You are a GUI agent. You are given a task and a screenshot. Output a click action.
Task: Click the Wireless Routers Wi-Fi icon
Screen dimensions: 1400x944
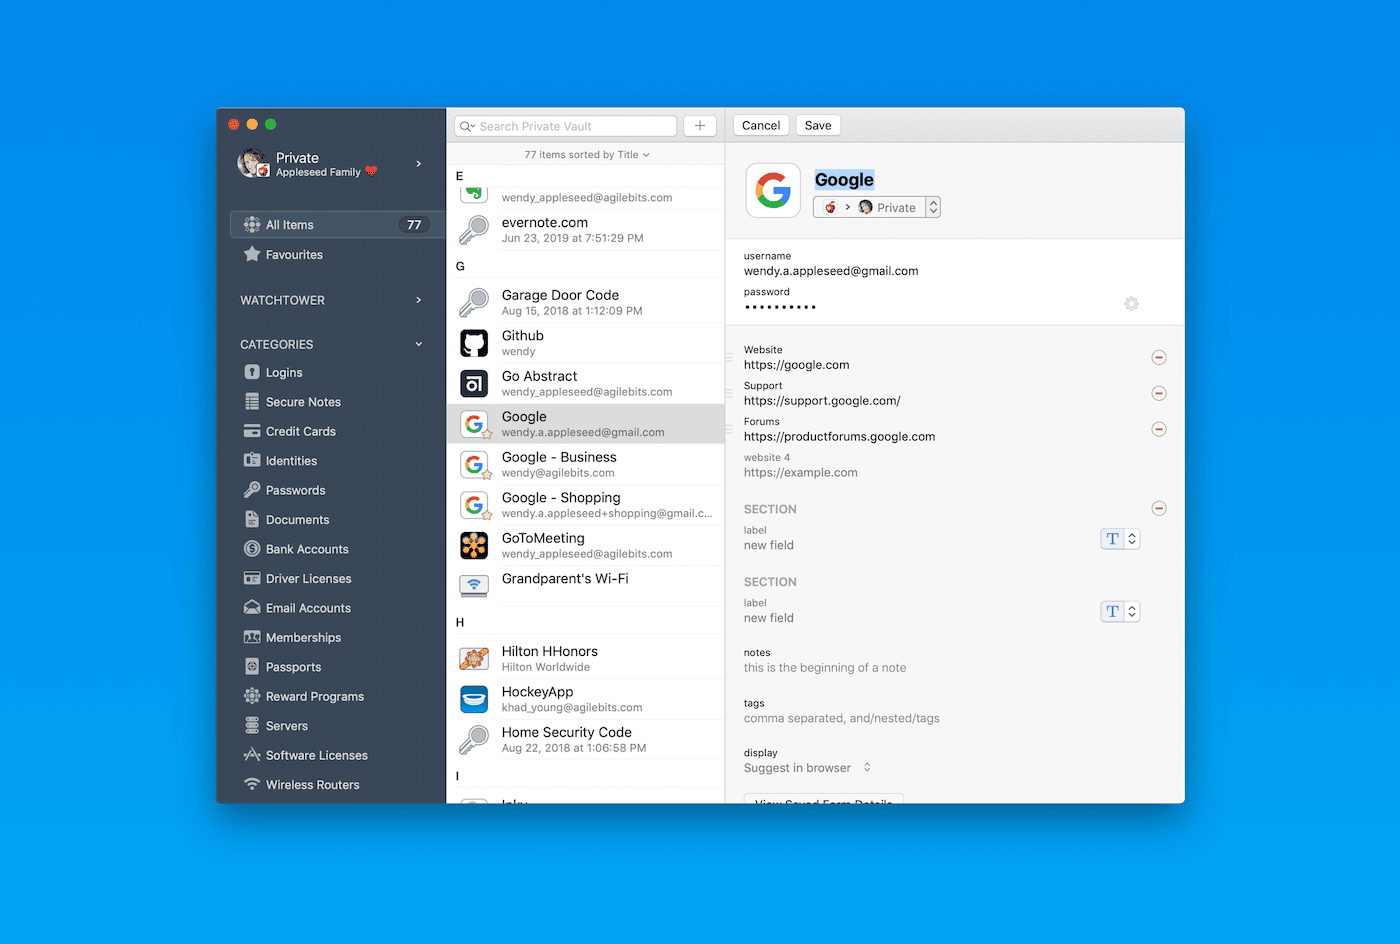(252, 784)
